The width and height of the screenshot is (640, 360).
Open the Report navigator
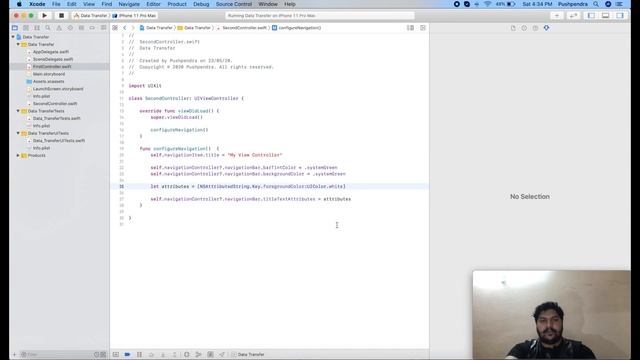click(103, 28)
